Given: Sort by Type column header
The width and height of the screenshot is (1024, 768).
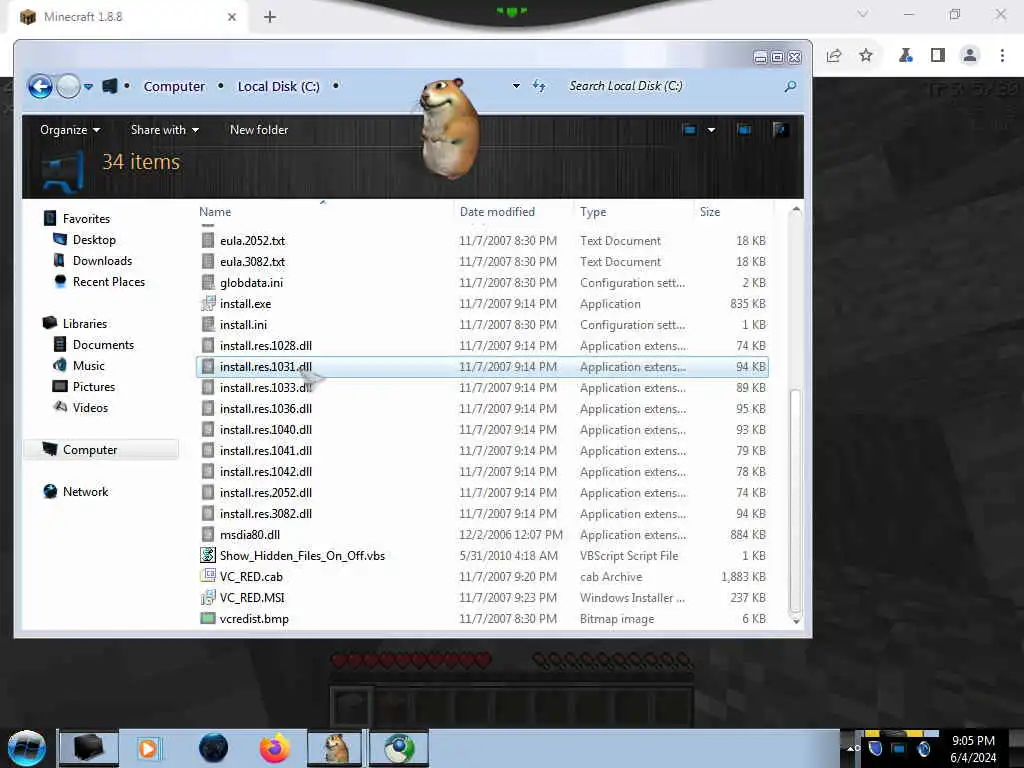Looking at the screenshot, I should tap(593, 212).
